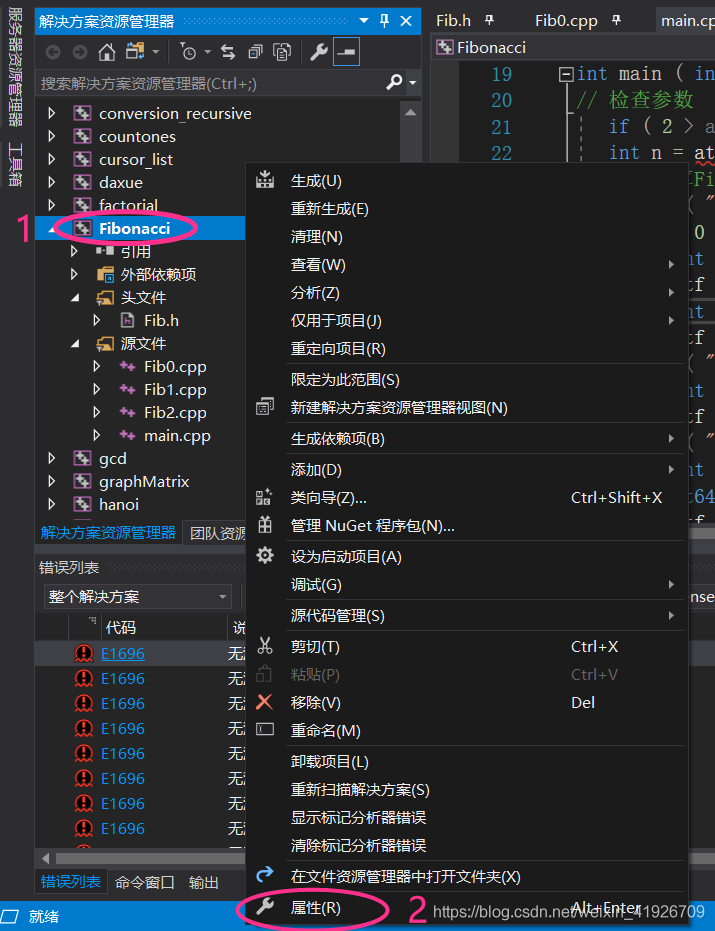Switch to the Fib0.cpp editor tab
Screen dimensions: 715x931
coord(565,20)
